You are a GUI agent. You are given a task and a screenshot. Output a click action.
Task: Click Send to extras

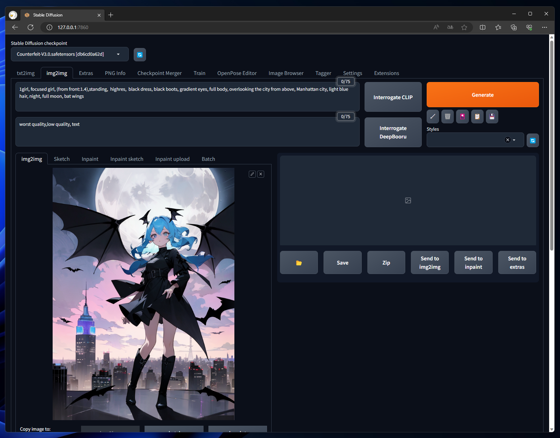(x=517, y=263)
